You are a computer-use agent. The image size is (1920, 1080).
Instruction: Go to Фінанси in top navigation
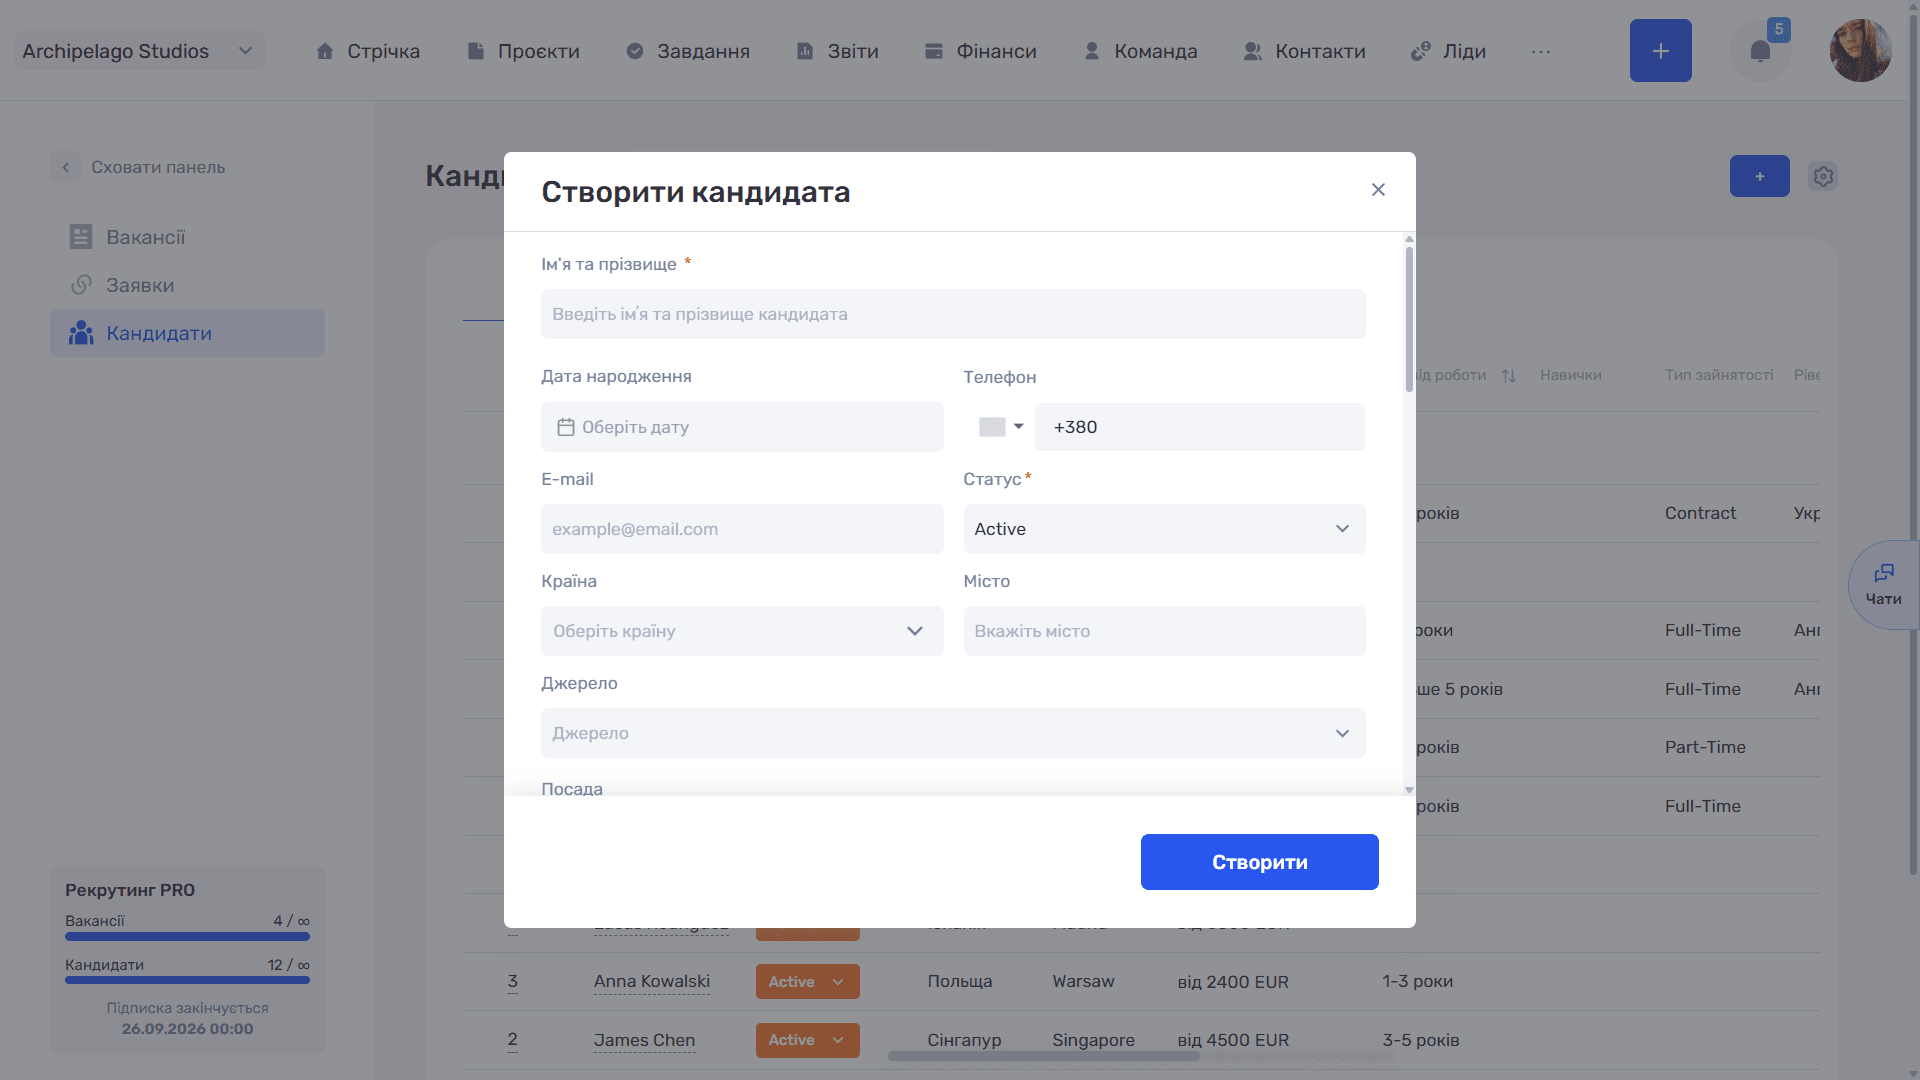[x=980, y=51]
